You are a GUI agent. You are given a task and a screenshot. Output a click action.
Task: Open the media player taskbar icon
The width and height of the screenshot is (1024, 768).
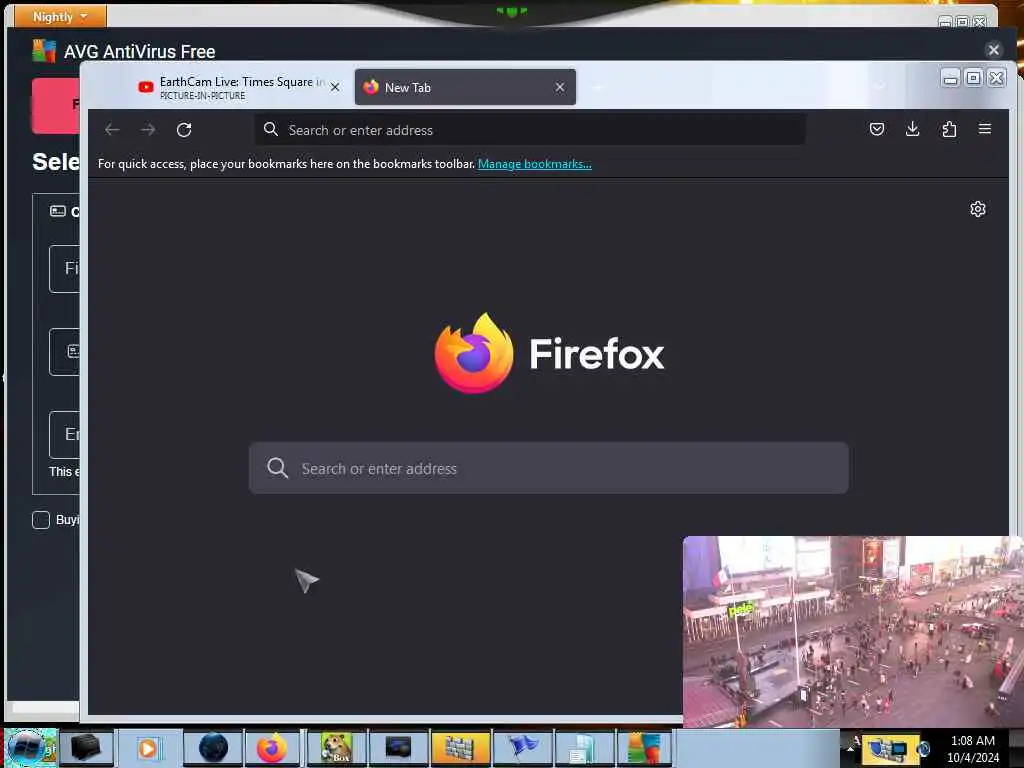148,748
